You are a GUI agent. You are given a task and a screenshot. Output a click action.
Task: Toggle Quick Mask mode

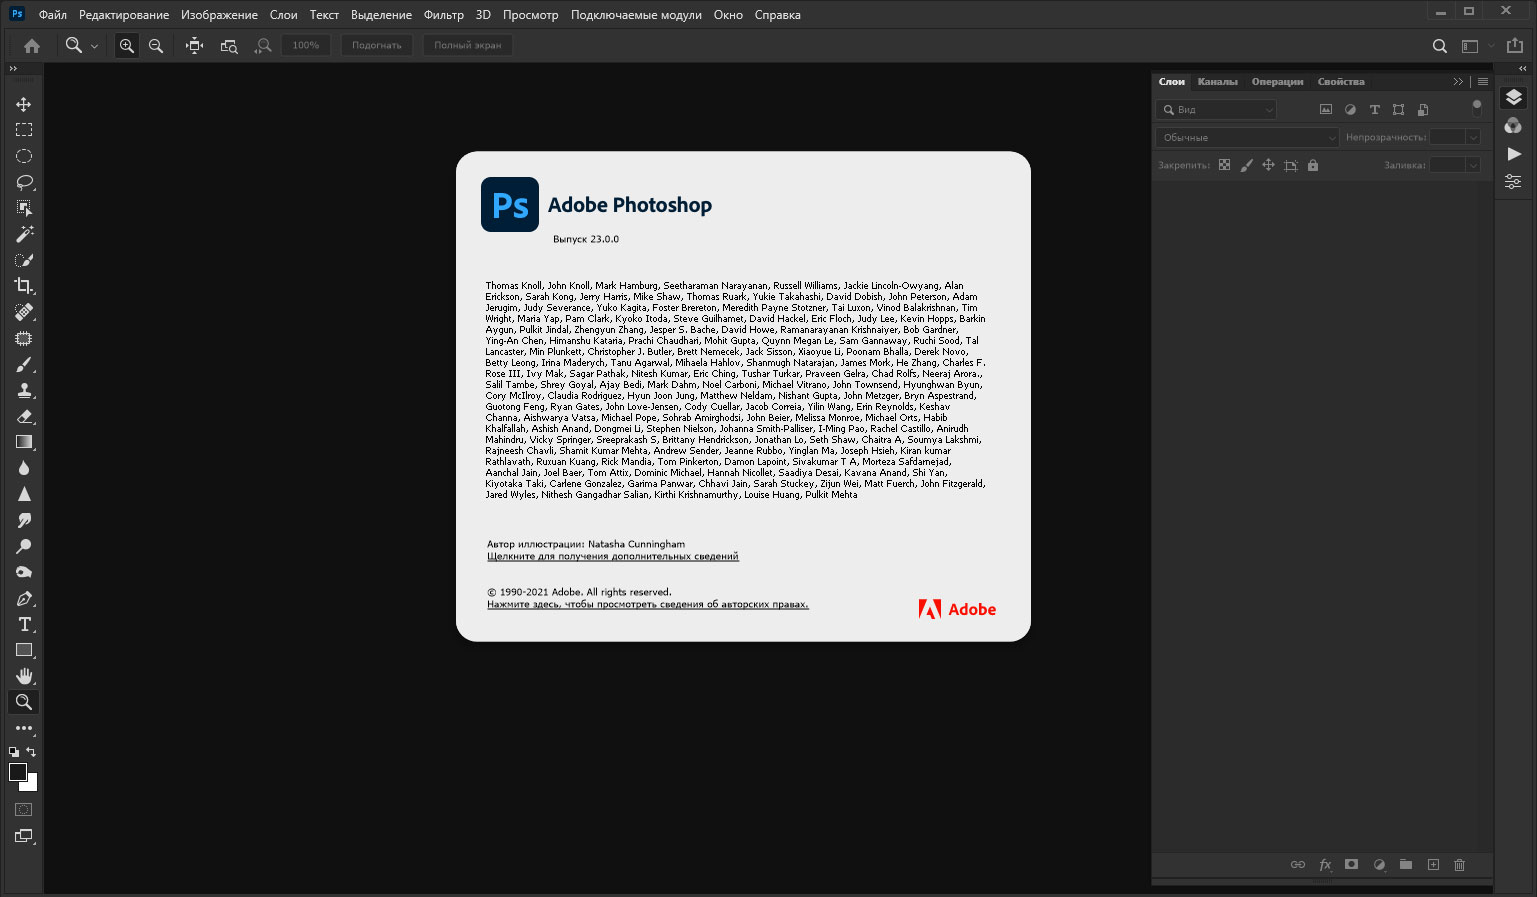pyautogui.click(x=24, y=809)
